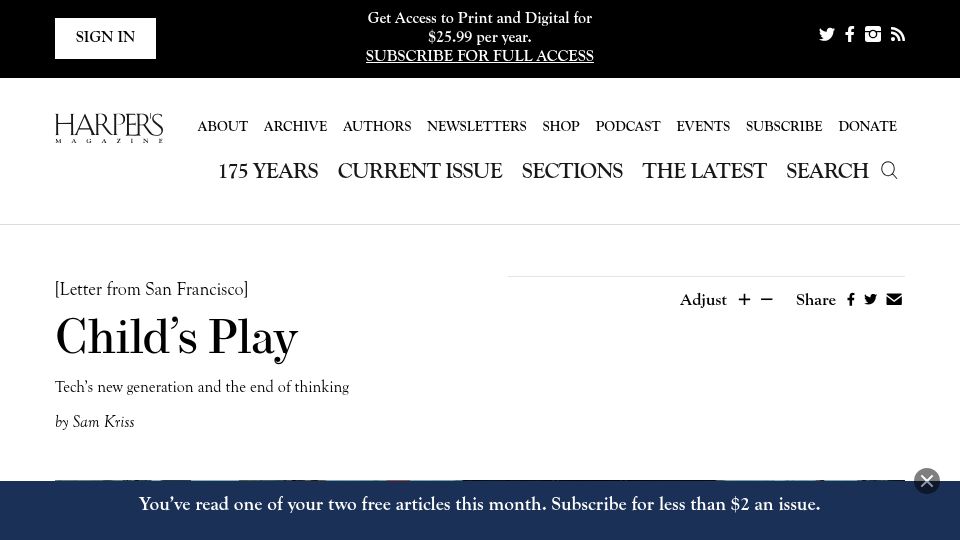Open Harper's Instagram page from header
The height and width of the screenshot is (540, 960).
(x=872, y=34)
